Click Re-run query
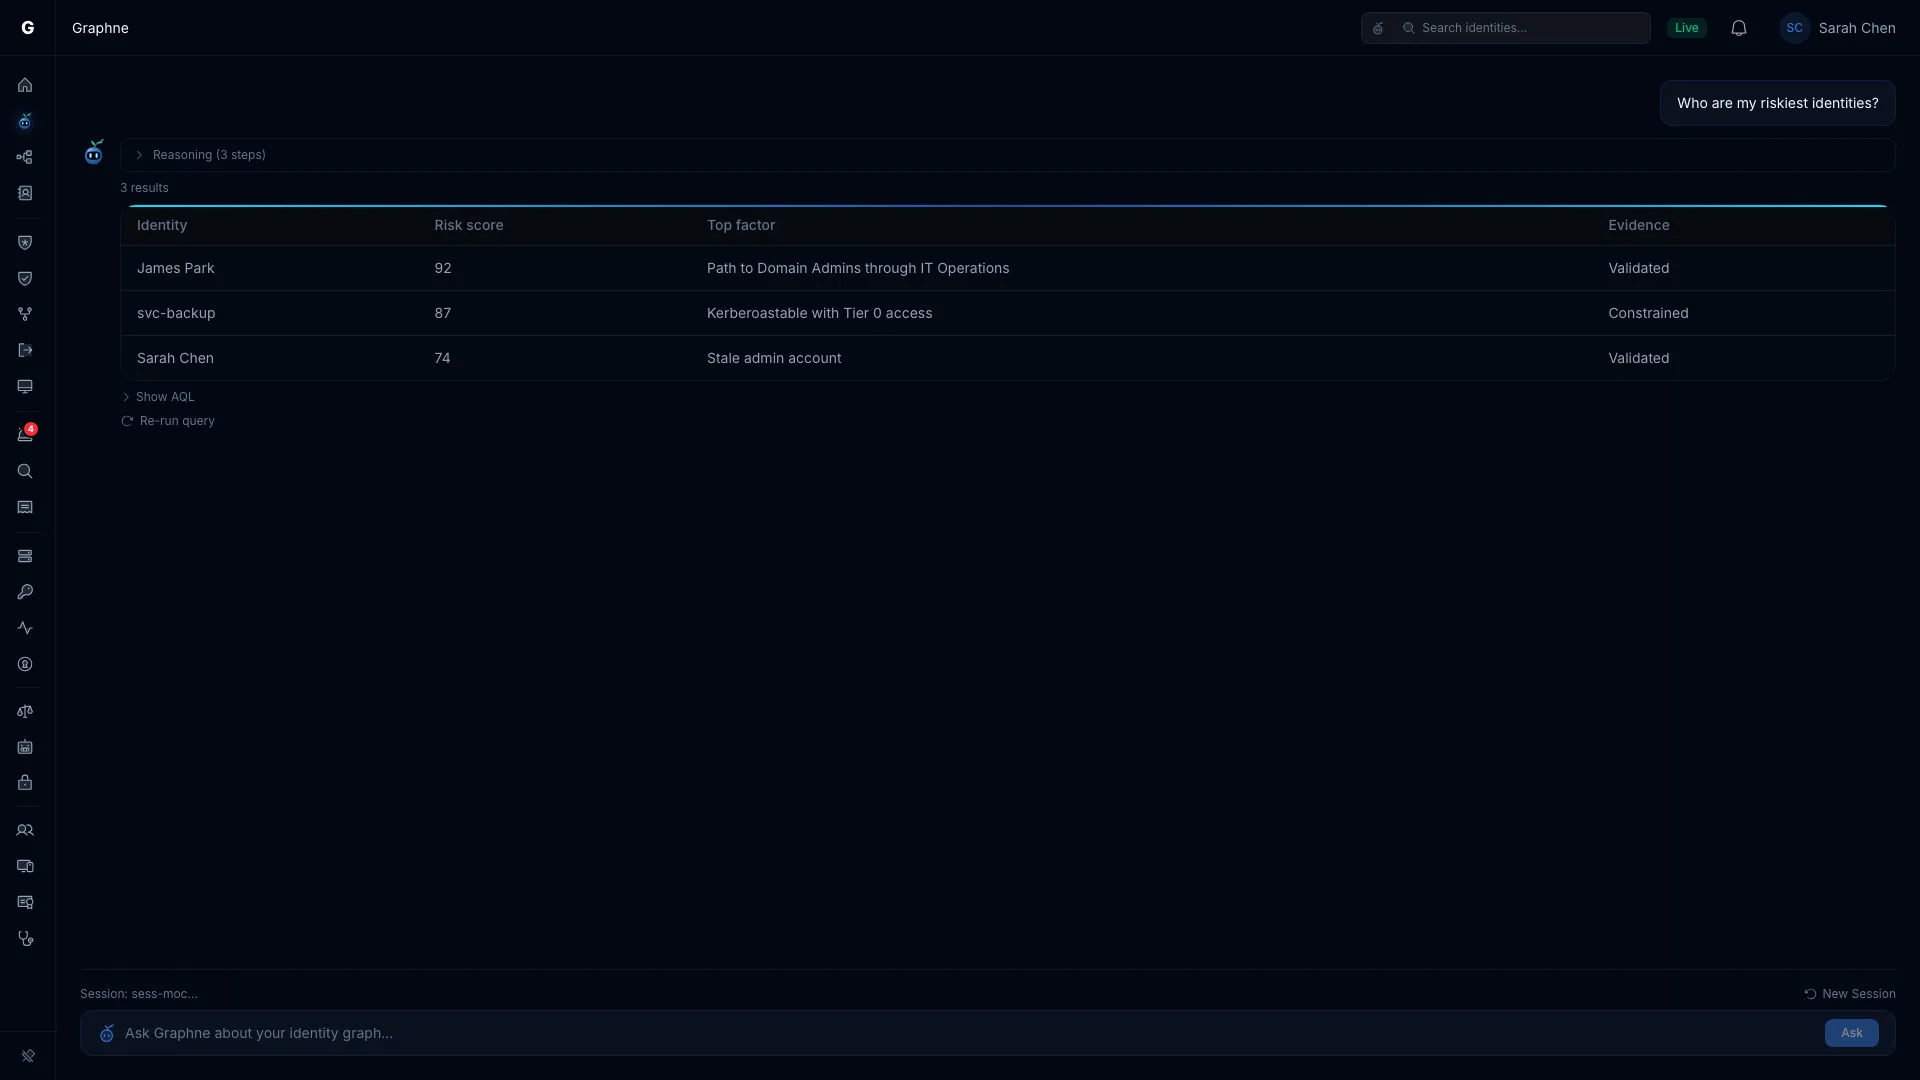This screenshot has width=1920, height=1080. pyautogui.click(x=168, y=421)
